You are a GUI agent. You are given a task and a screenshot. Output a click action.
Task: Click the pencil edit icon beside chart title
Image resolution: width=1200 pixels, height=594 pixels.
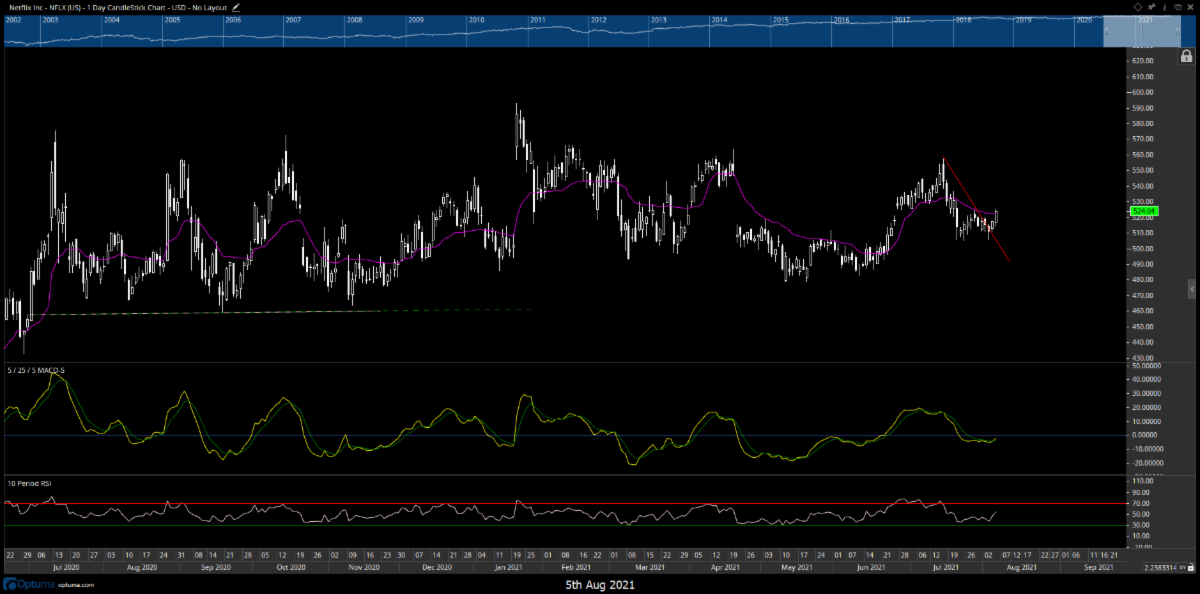tap(236, 7)
